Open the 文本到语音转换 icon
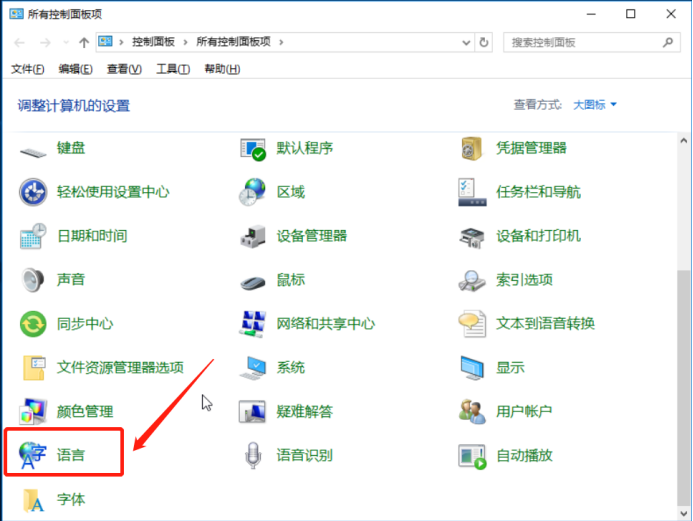The height and width of the screenshot is (521, 693). click(472, 324)
